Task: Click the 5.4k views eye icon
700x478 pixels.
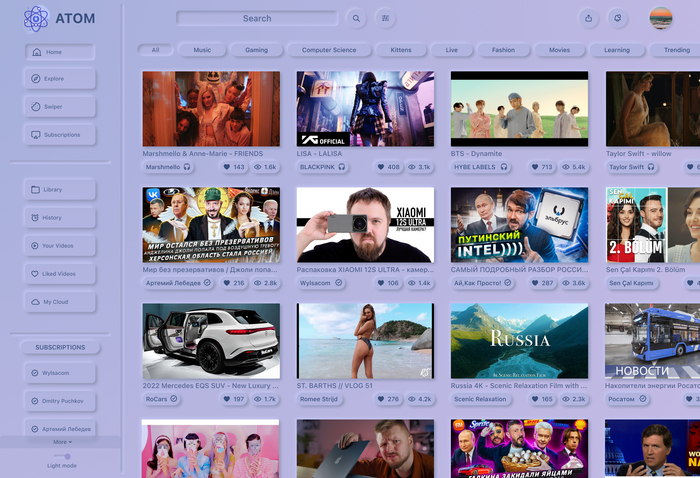Action: [x=566, y=167]
